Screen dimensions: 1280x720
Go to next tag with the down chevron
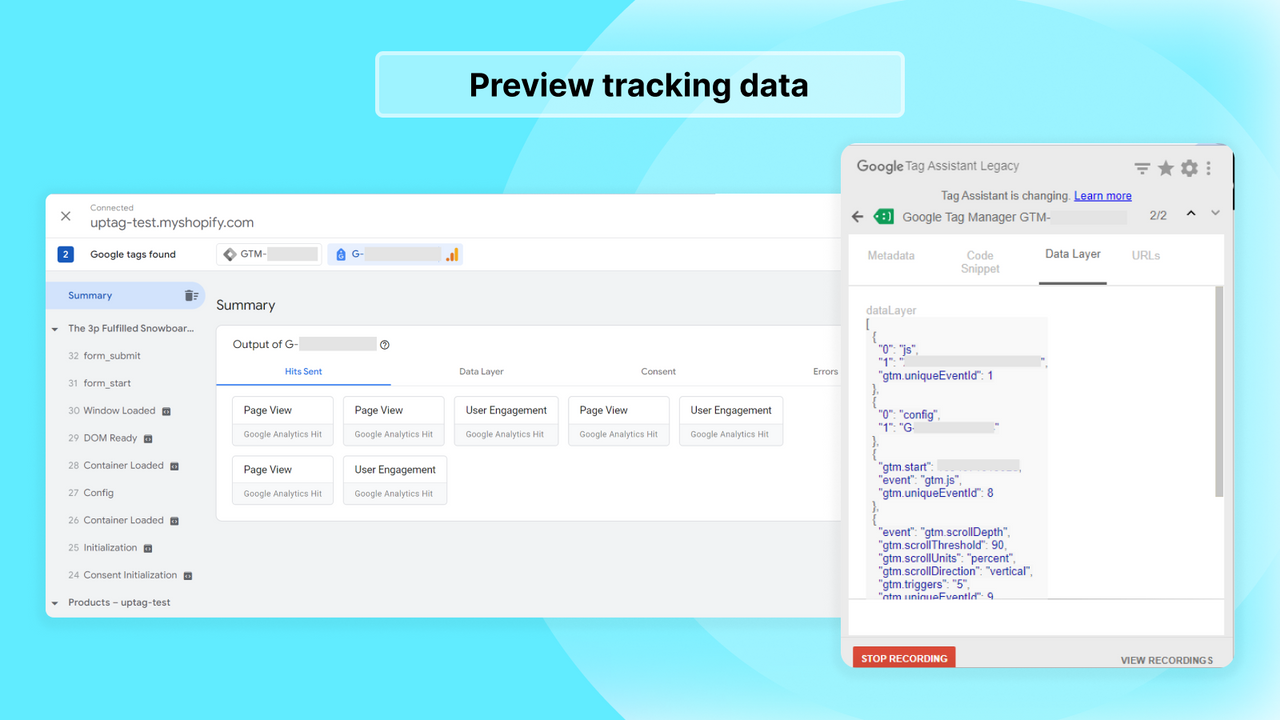[x=1216, y=213]
